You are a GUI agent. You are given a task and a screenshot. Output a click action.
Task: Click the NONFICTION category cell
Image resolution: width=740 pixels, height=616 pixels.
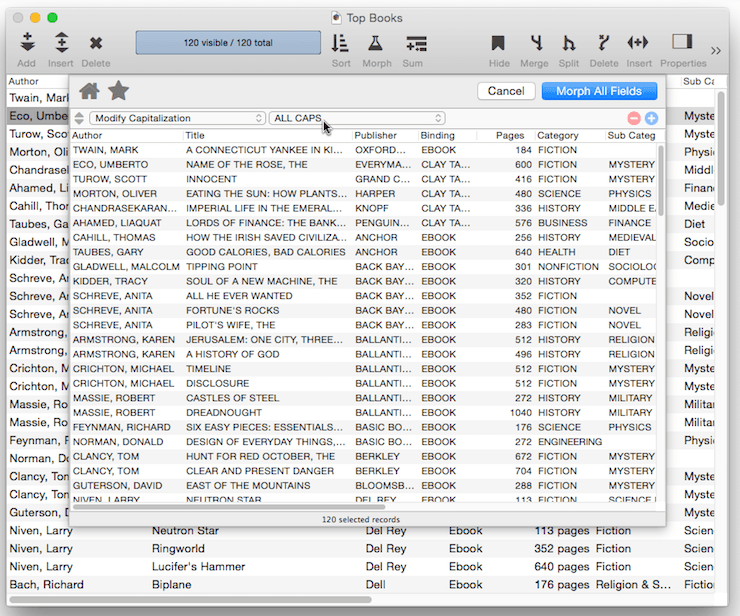click(x=568, y=267)
